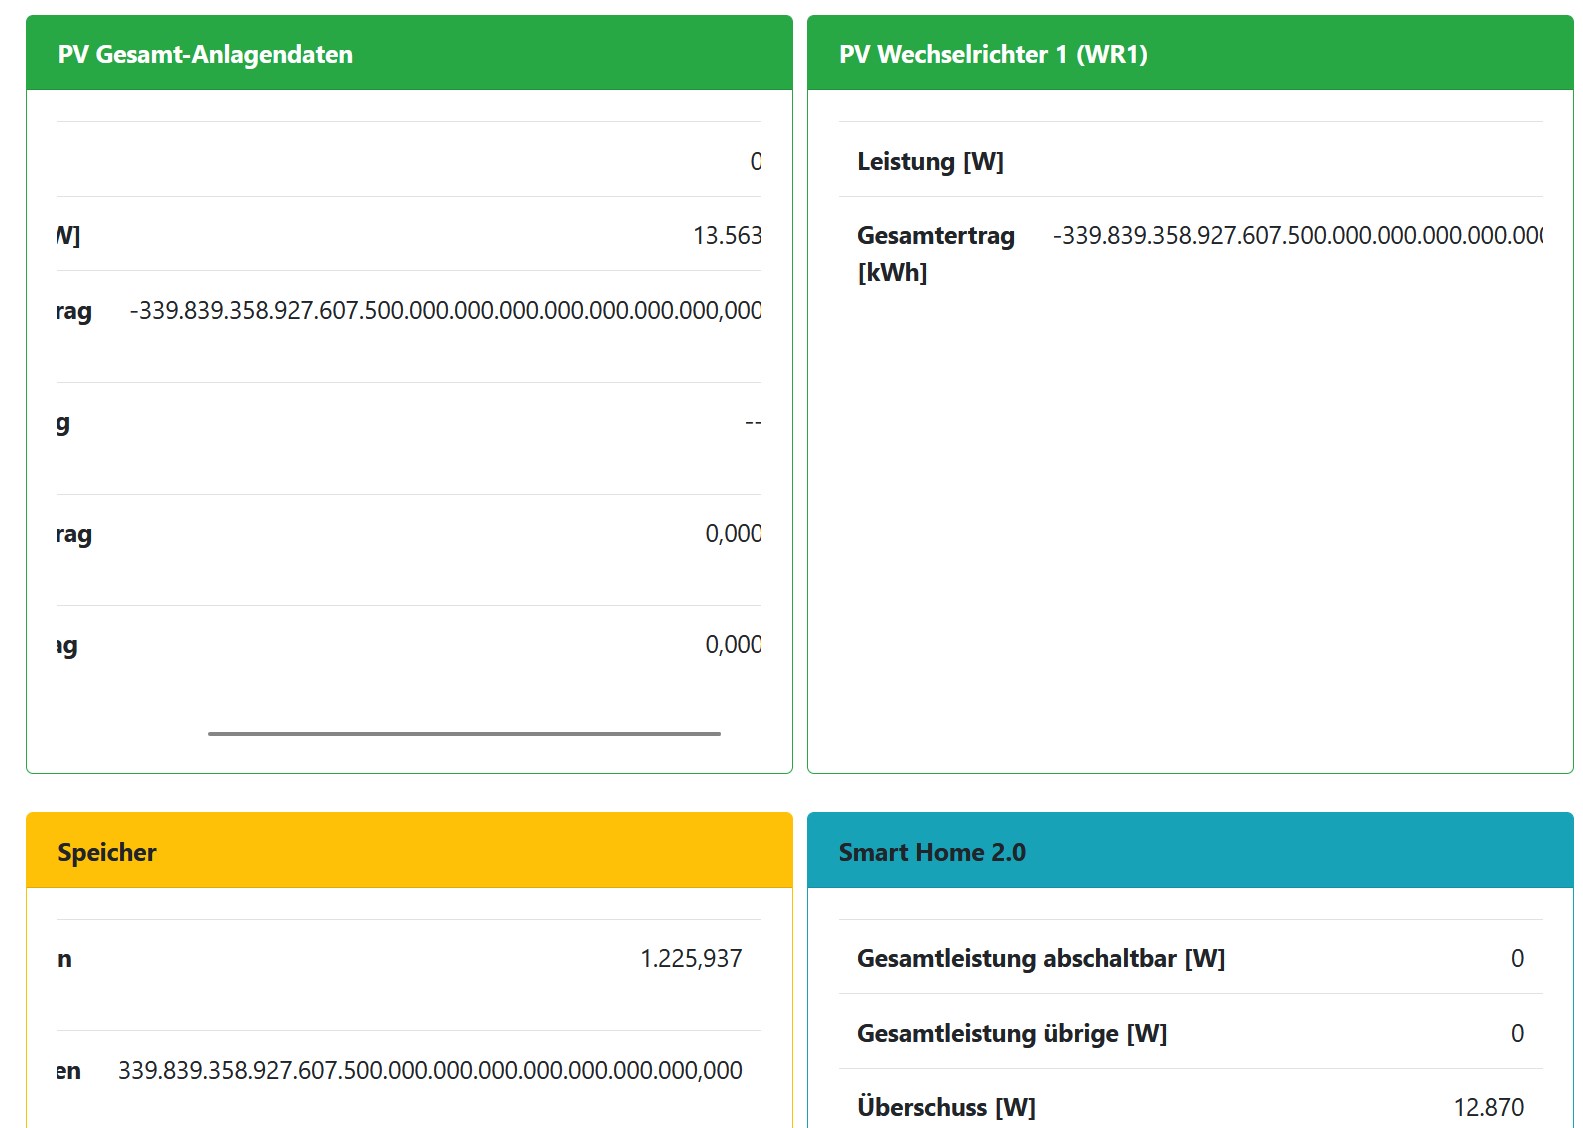
Task: Select the long positive value in Speicher
Action: click(430, 1071)
